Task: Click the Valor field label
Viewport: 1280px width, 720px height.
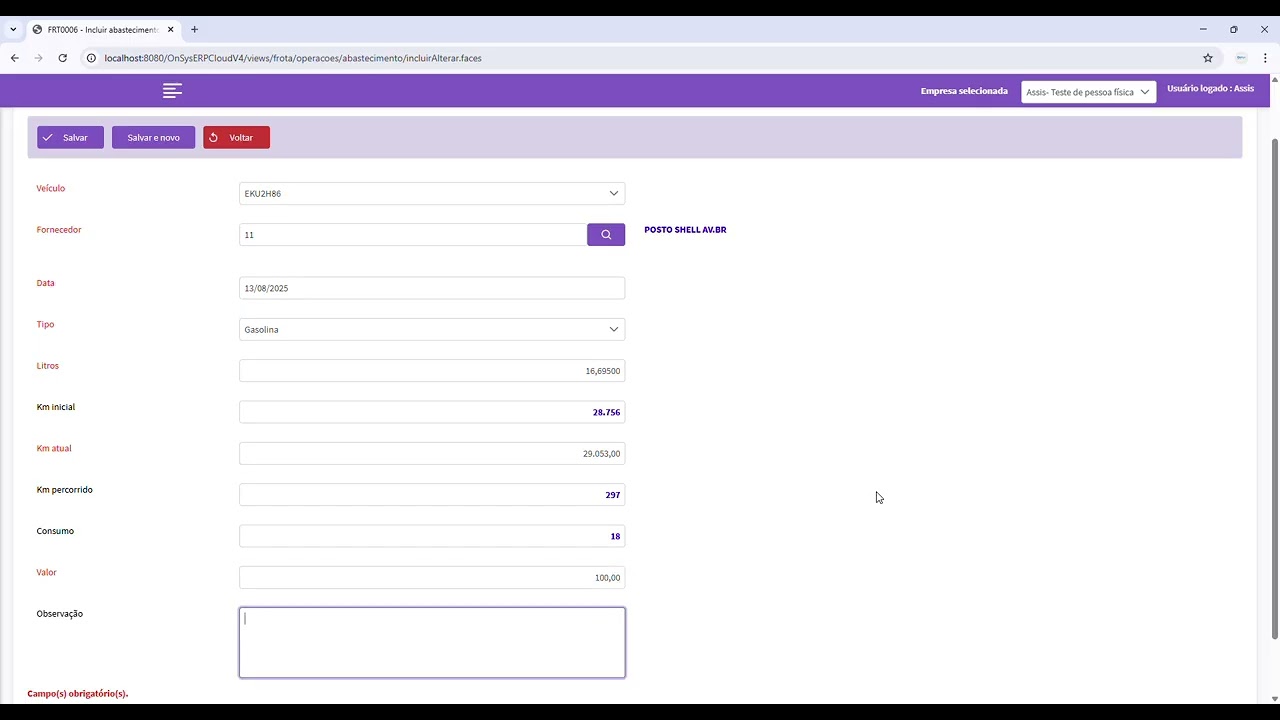Action: 47,572
